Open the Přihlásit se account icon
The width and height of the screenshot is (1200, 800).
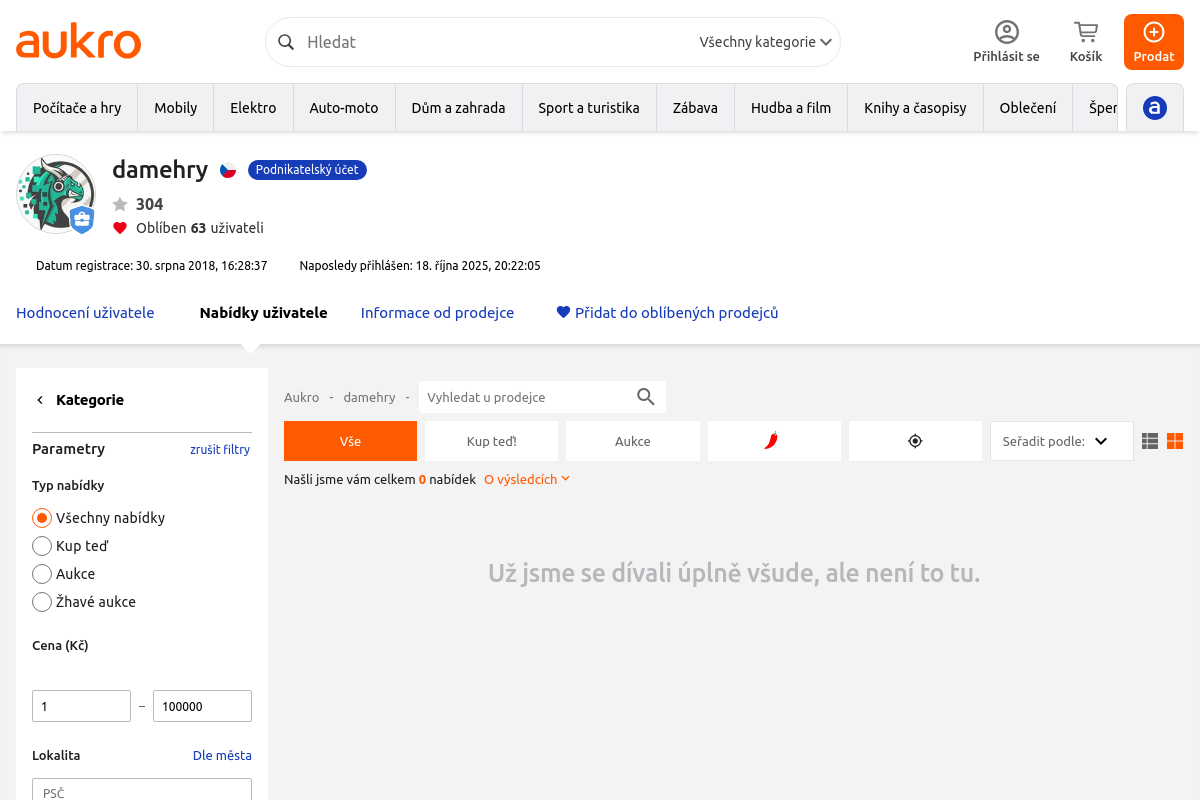[1006, 42]
